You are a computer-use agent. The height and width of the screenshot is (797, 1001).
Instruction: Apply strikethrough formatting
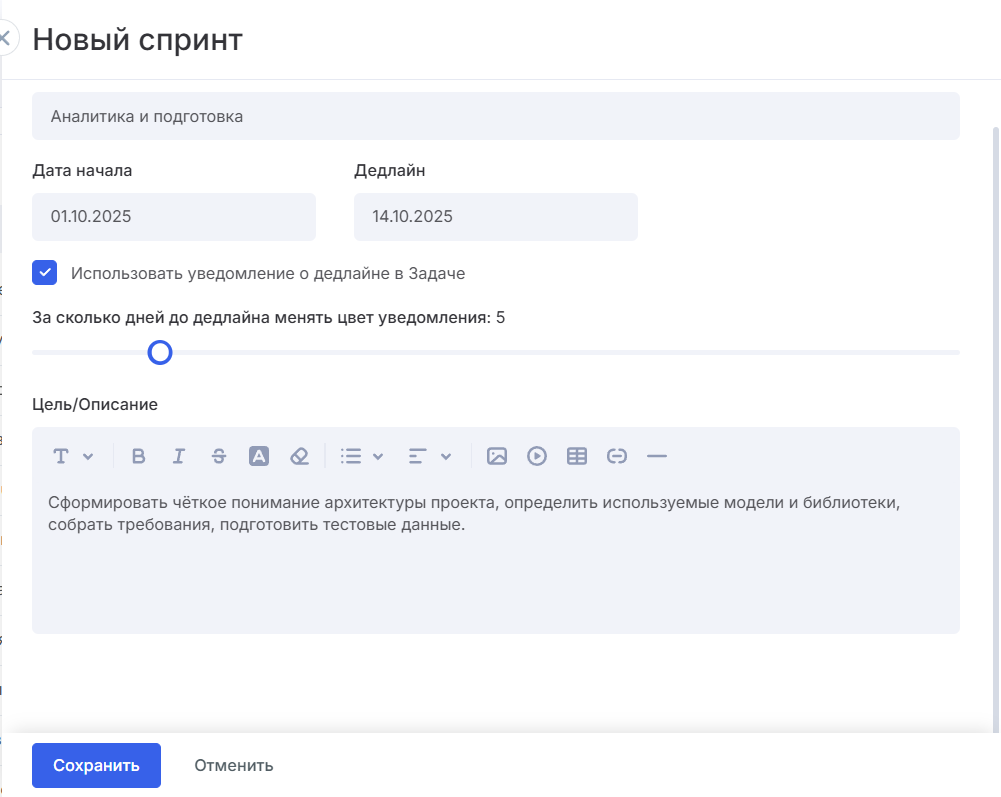point(219,456)
